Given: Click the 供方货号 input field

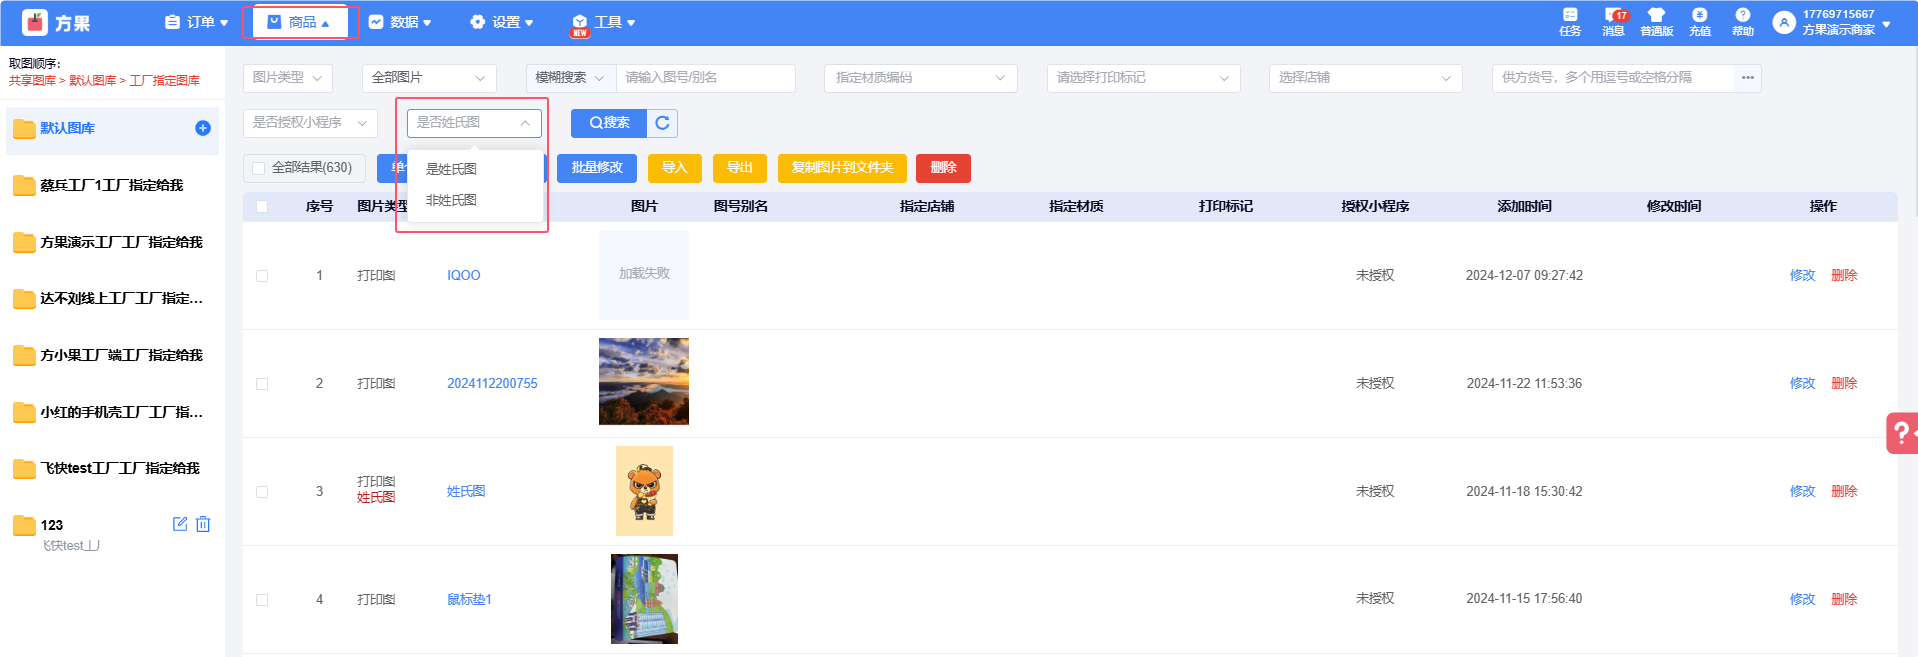Looking at the screenshot, I should click(1613, 78).
